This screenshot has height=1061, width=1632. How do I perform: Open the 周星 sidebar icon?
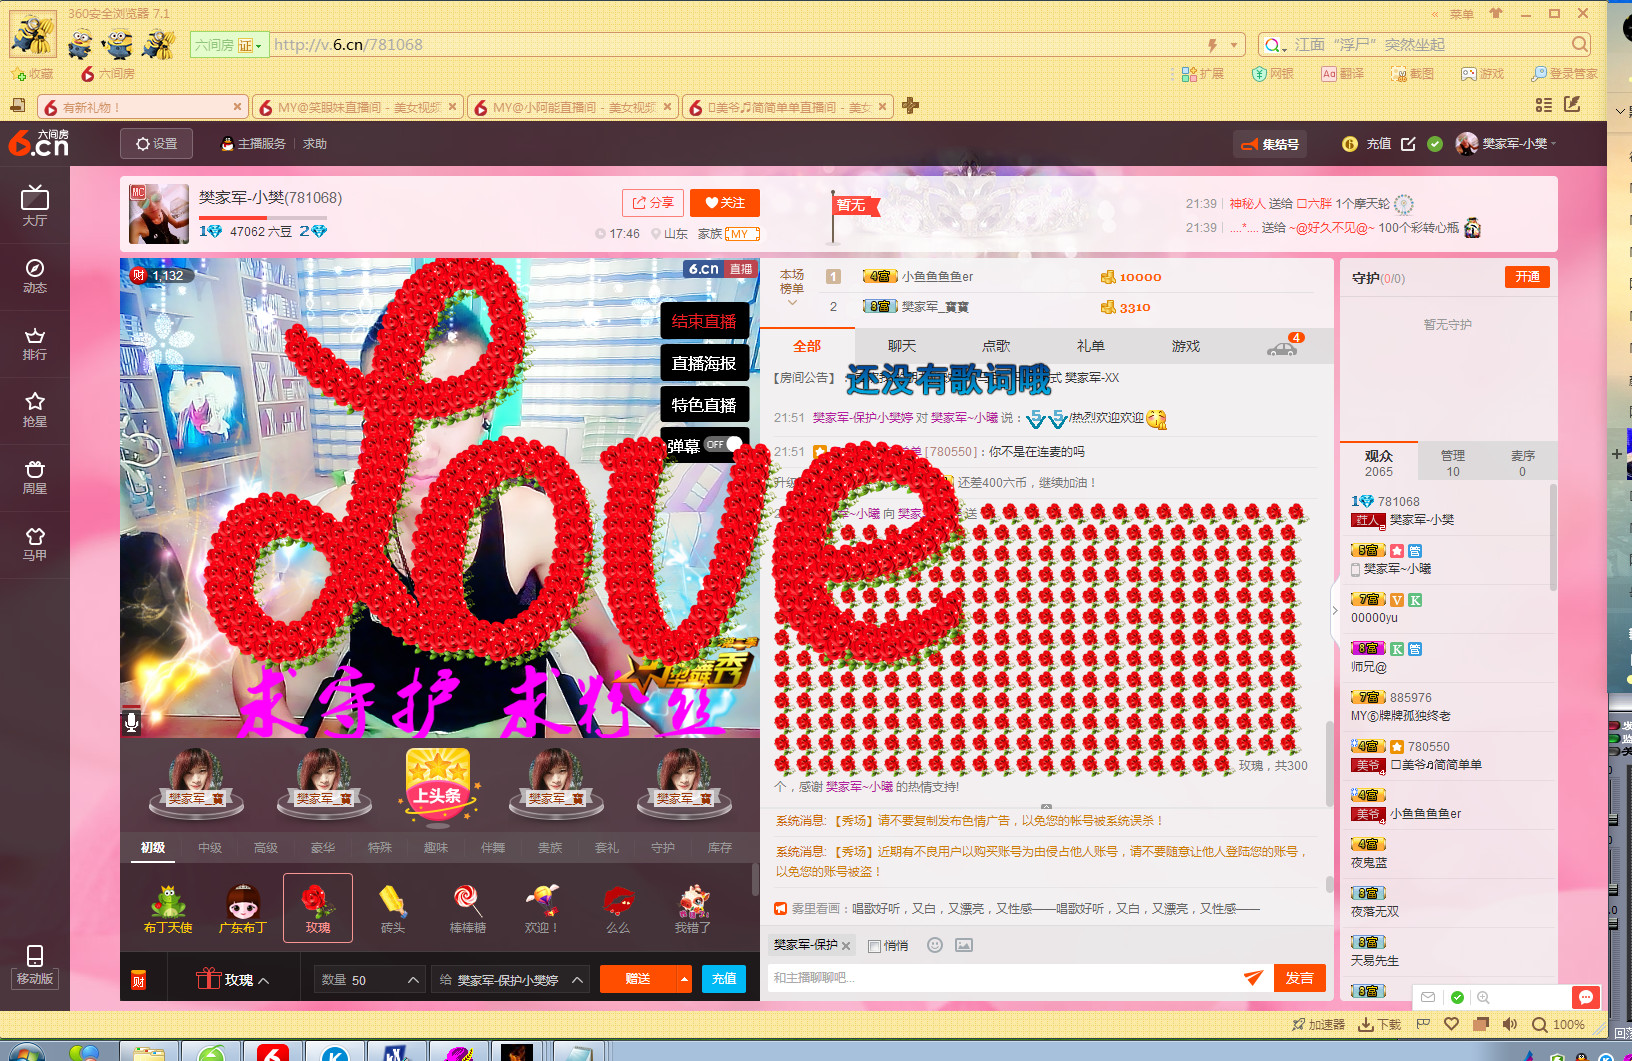[x=35, y=477]
